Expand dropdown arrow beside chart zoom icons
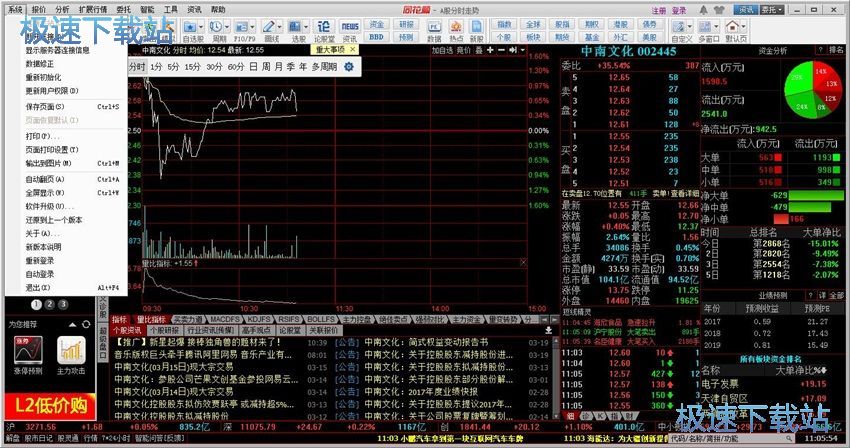This screenshot has height=448, width=850. (523, 50)
